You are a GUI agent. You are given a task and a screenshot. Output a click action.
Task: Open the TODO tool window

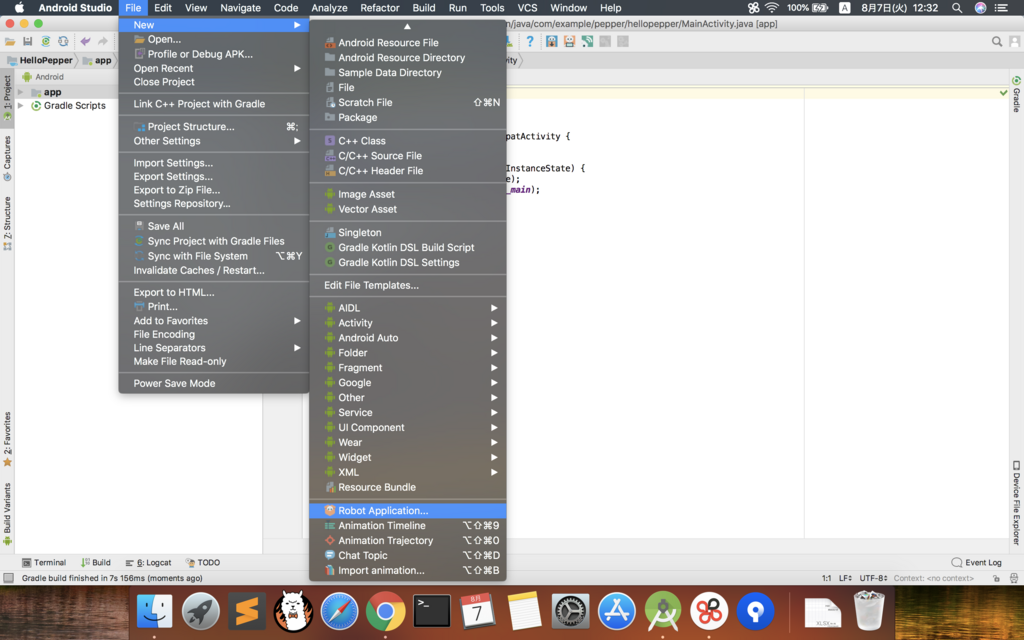(202, 562)
